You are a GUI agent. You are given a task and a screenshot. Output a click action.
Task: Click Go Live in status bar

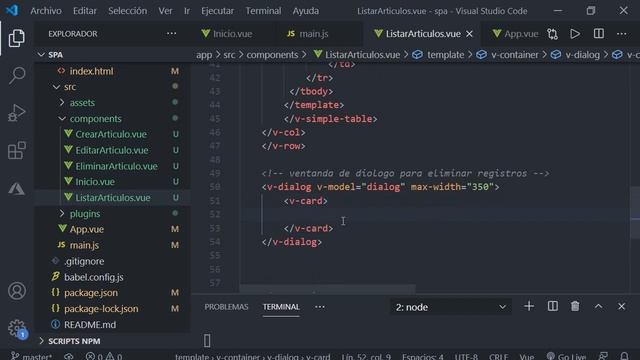(567, 356)
